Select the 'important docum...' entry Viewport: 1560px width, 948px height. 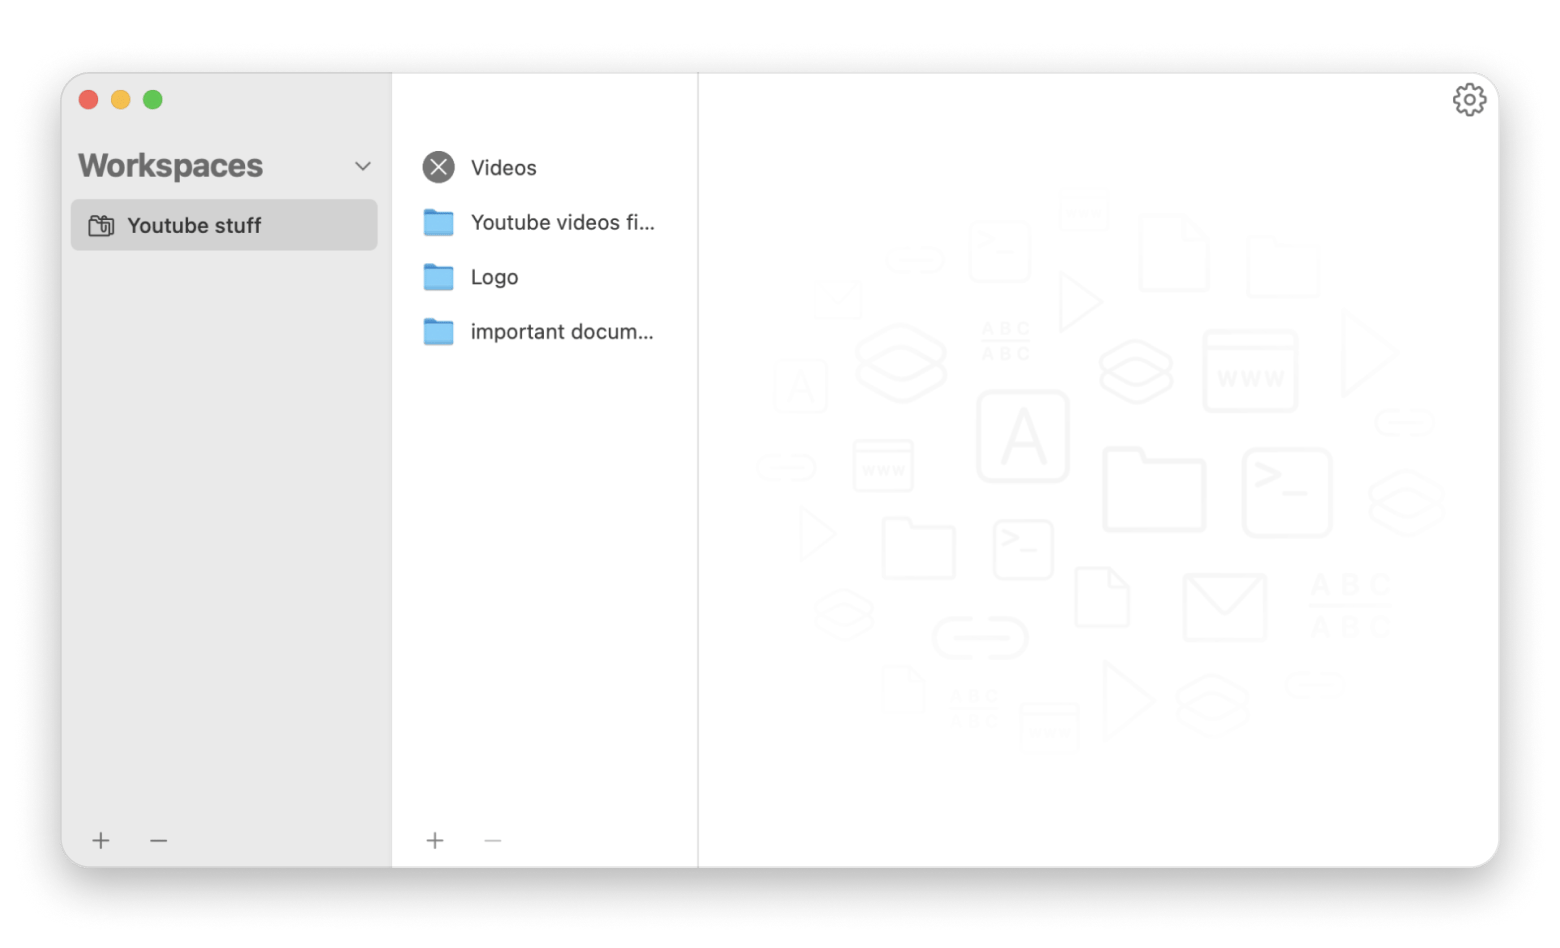click(561, 332)
